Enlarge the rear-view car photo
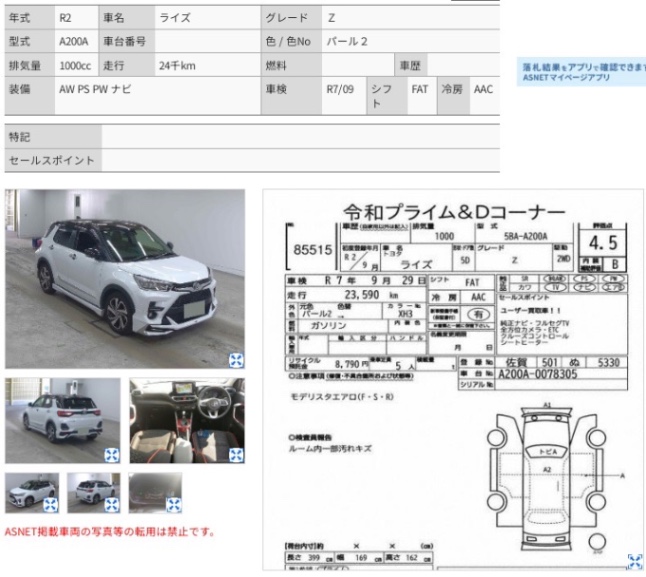 (112, 455)
